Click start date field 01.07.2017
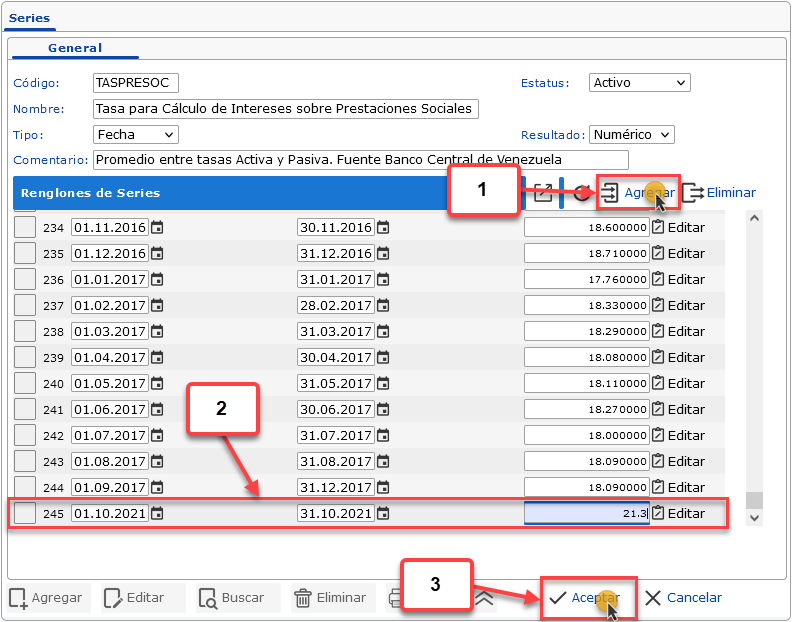 point(110,436)
